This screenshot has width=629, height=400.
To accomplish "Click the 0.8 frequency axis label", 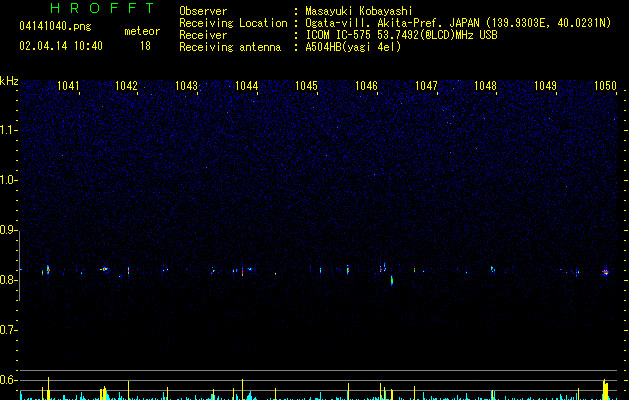I will pyautogui.click(x=8, y=280).
